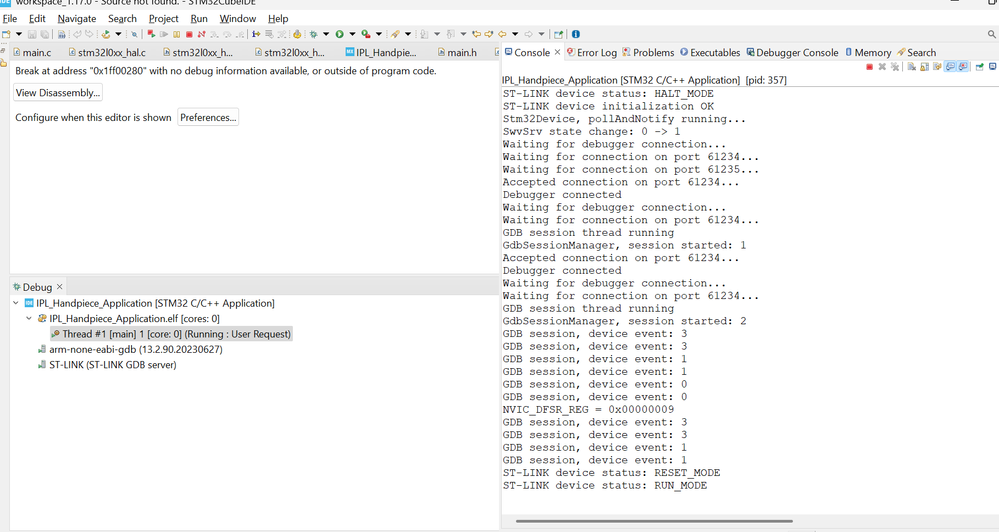Open the Run configurations dropdown arrow
The width and height of the screenshot is (999, 532).
(x=352, y=34)
